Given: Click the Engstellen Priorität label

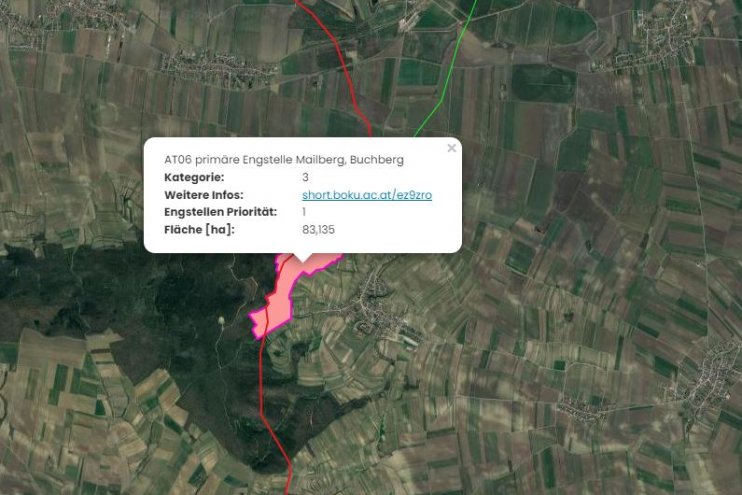Looking at the screenshot, I should (220, 212).
